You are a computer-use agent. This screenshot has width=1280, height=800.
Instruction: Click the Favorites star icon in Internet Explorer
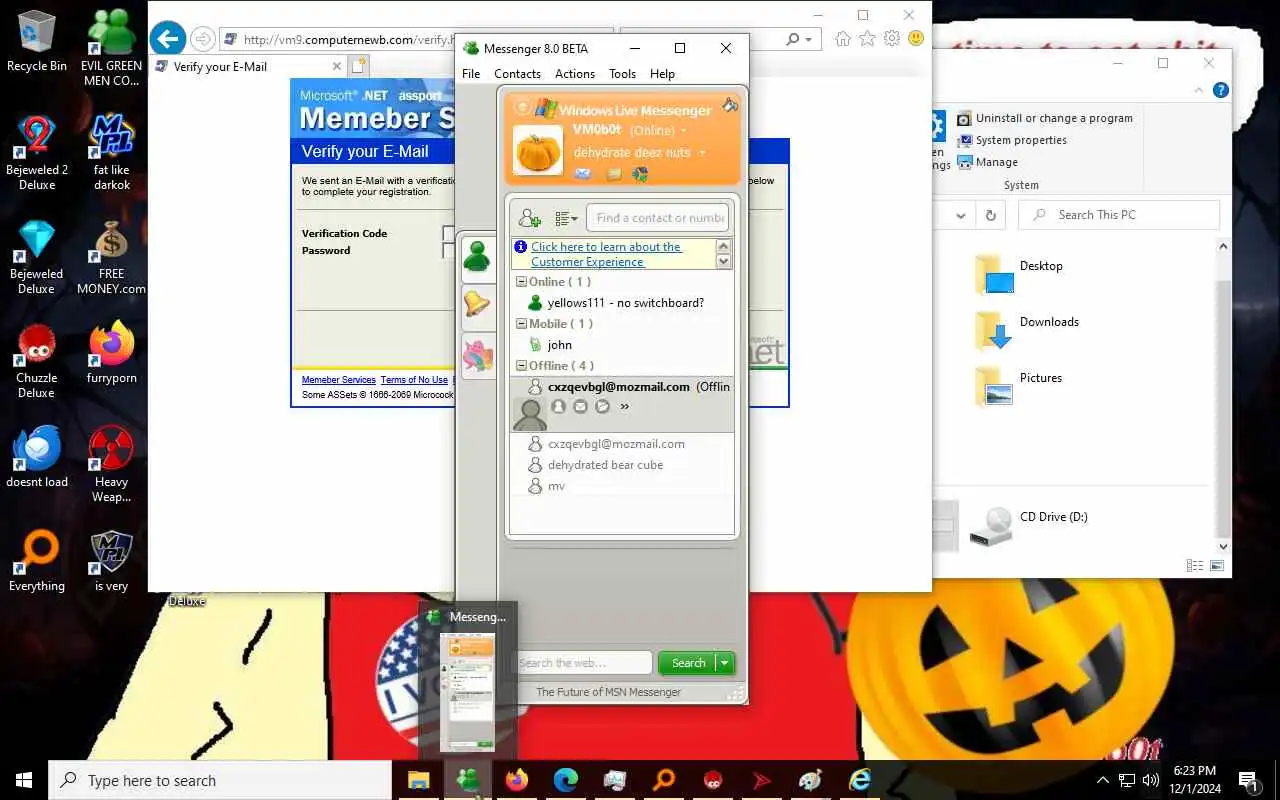[x=867, y=39]
